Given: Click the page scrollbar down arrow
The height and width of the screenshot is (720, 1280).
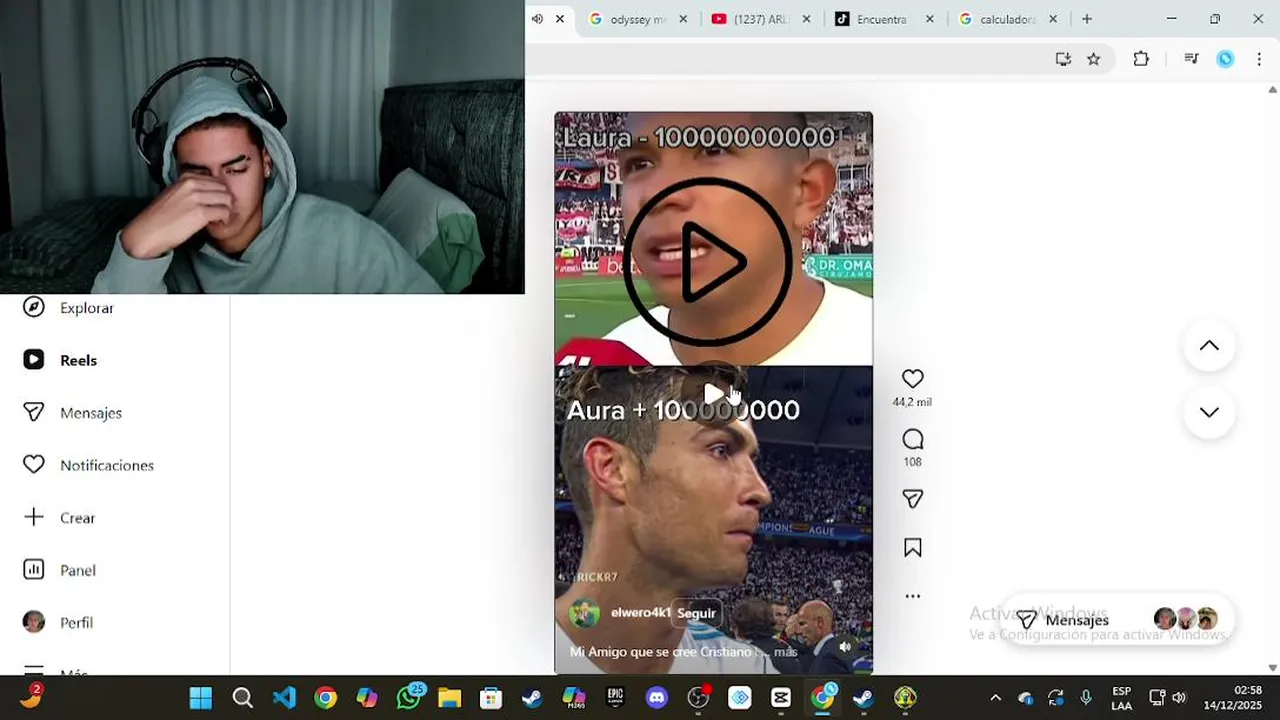Looking at the screenshot, I should tap(1272, 668).
